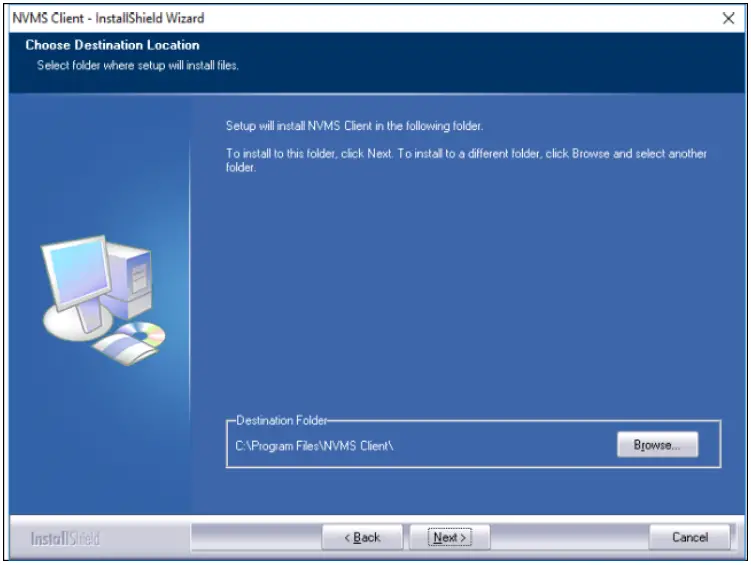Click the NVMS Client - InstallShield Wizard title
The image size is (751, 565).
point(108,18)
